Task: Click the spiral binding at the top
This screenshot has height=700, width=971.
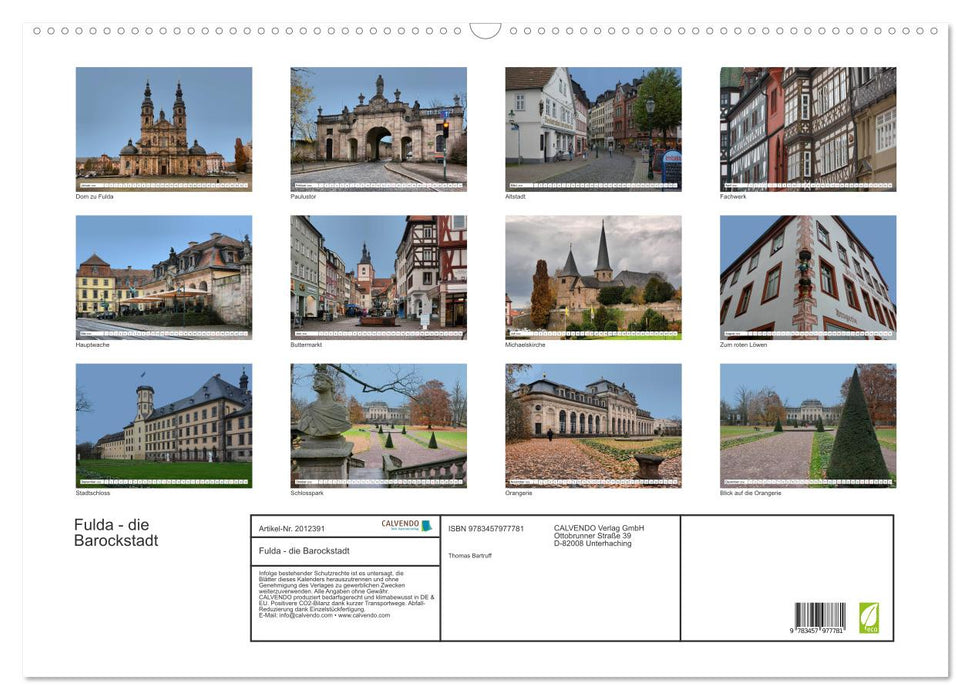Action: coord(485,32)
